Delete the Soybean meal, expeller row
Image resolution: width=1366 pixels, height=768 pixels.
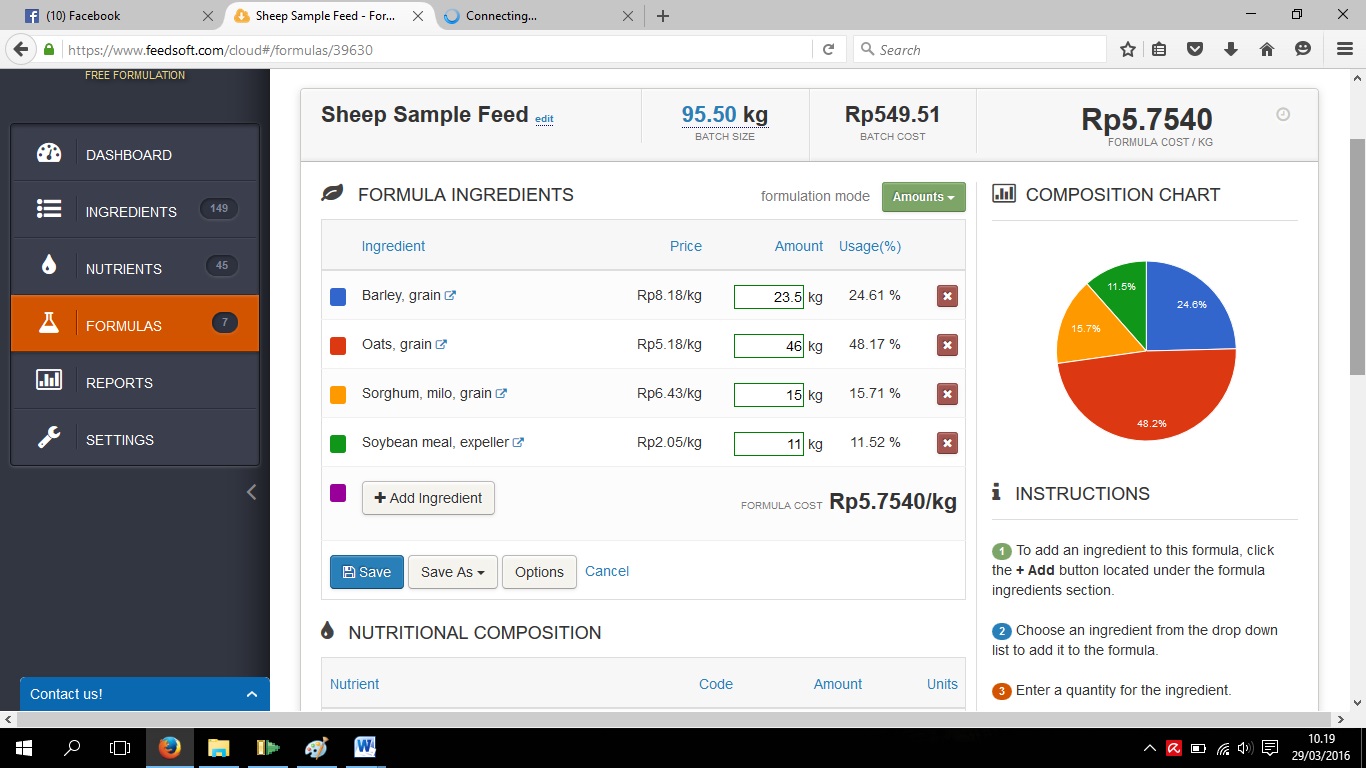[x=947, y=443]
